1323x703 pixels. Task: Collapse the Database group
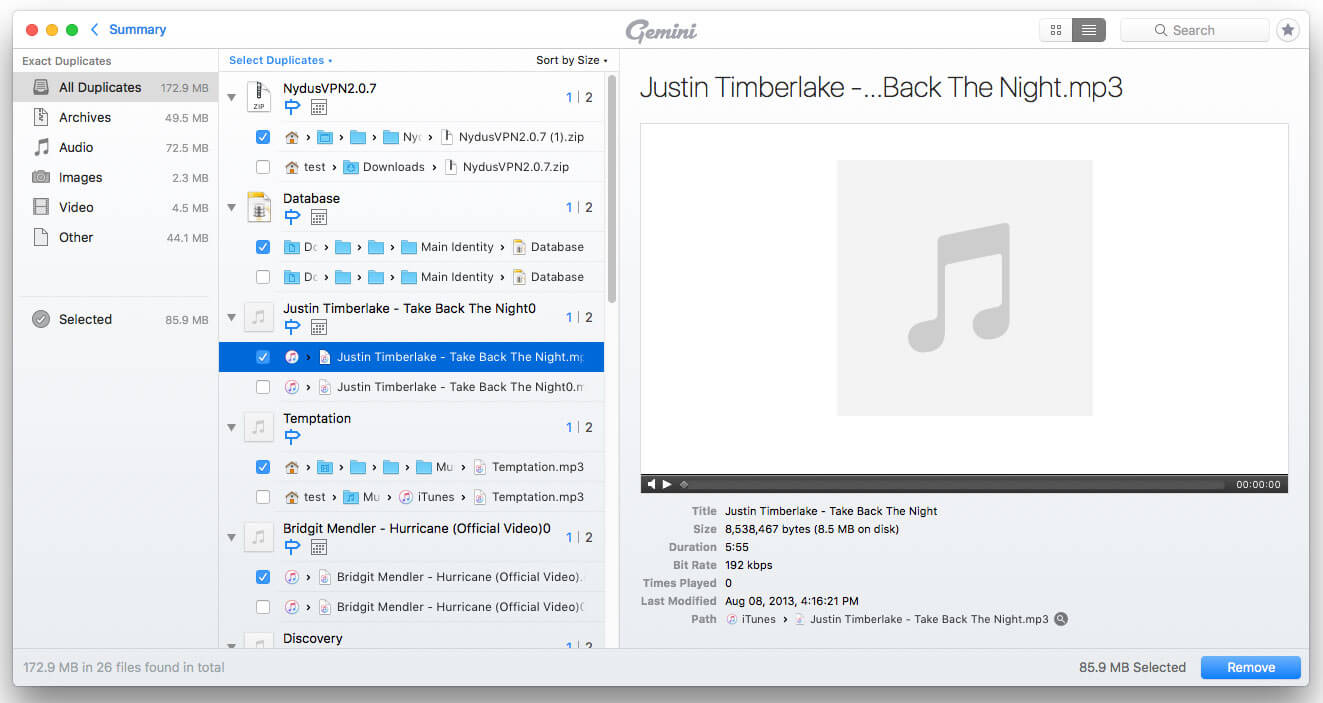coord(232,208)
